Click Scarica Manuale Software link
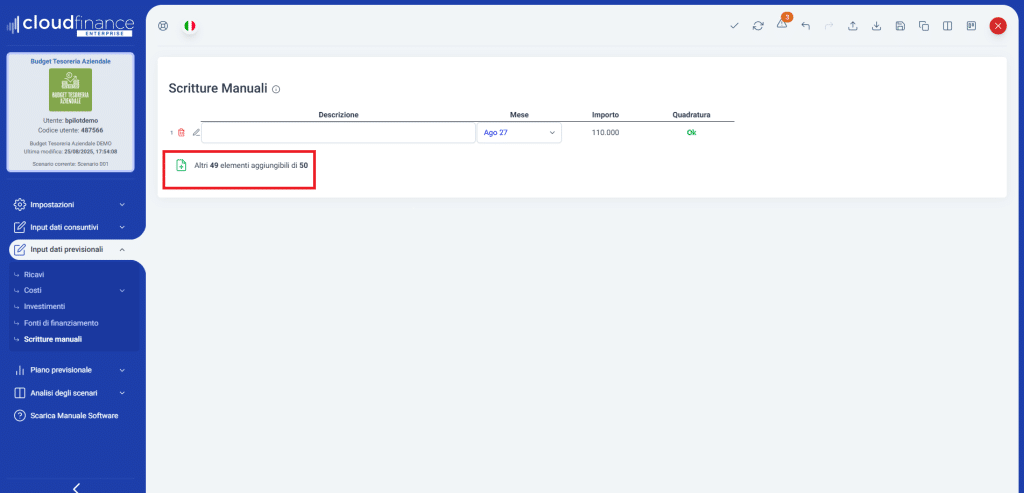The image size is (1024, 493). [x=73, y=415]
